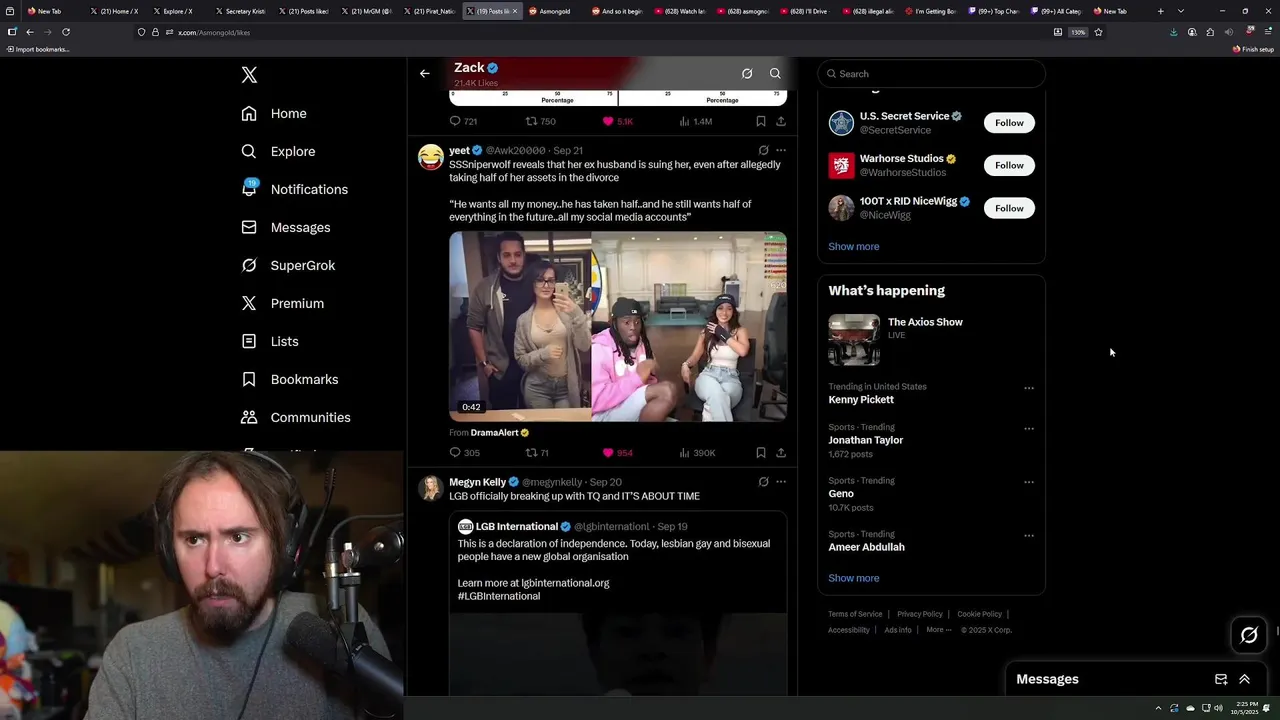Bookmark this page with the star icon
Viewport: 1280px width, 720px height.
1098,32
